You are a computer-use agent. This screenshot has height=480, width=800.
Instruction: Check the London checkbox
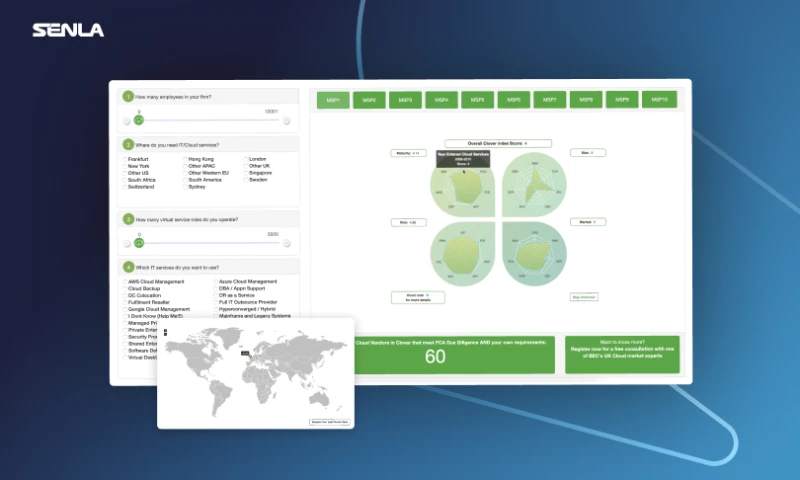point(246,159)
